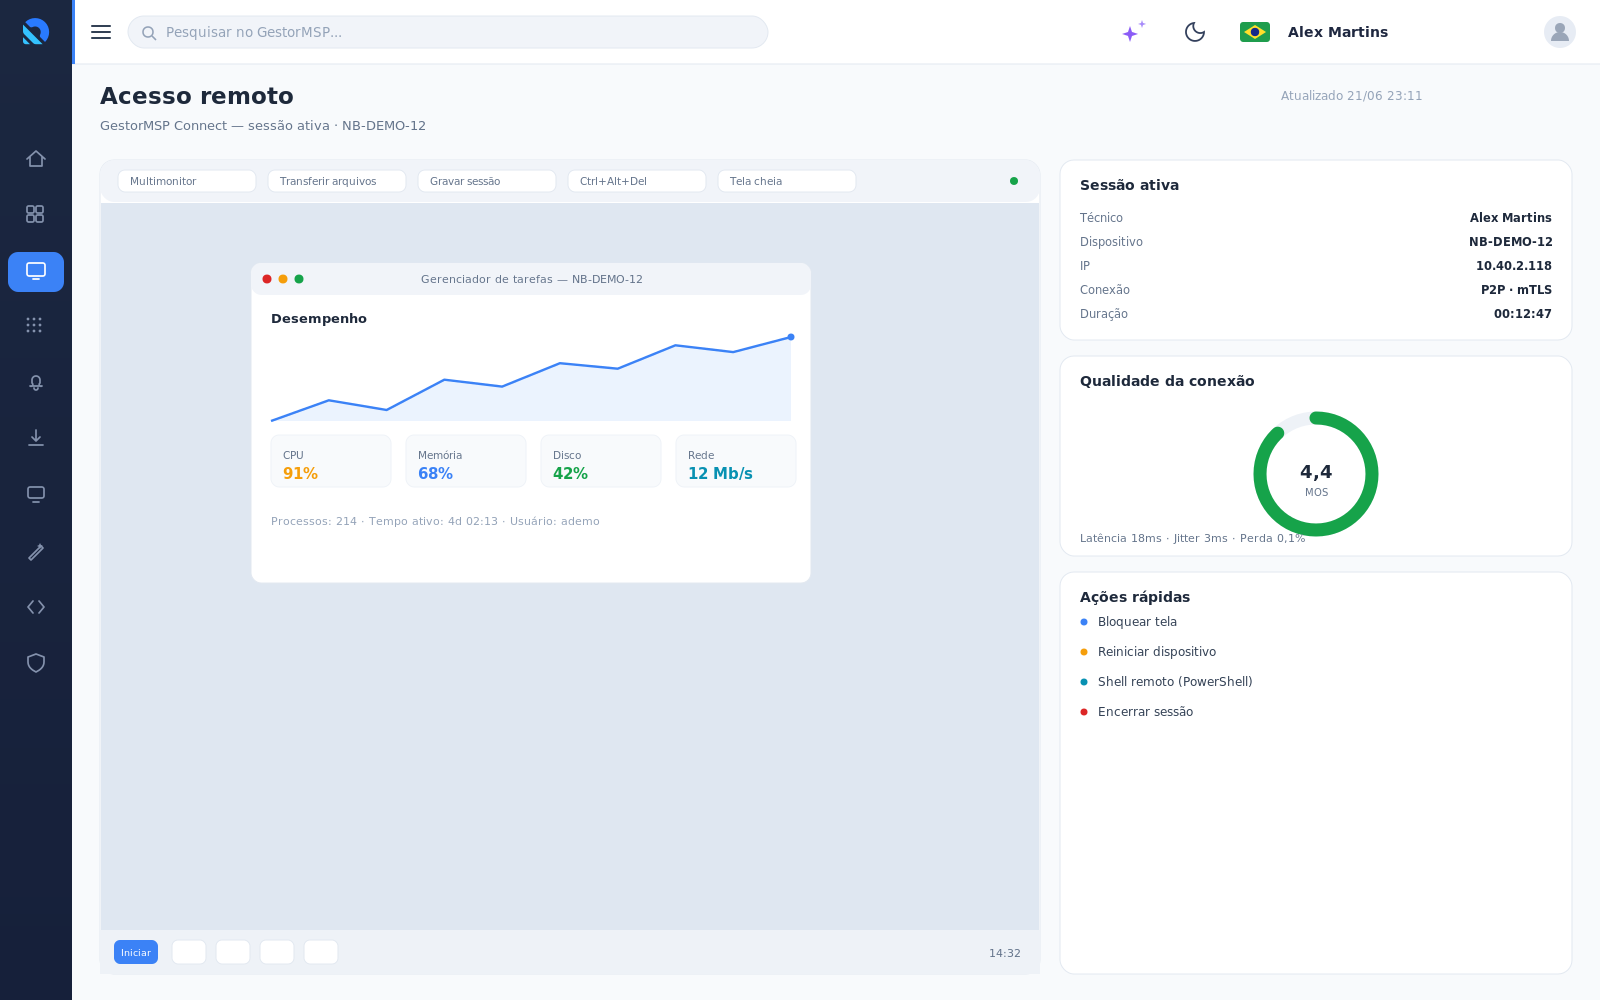Select the active remote access monitor icon
The image size is (1600, 1000).
pyautogui.click(x=36, y=272)
